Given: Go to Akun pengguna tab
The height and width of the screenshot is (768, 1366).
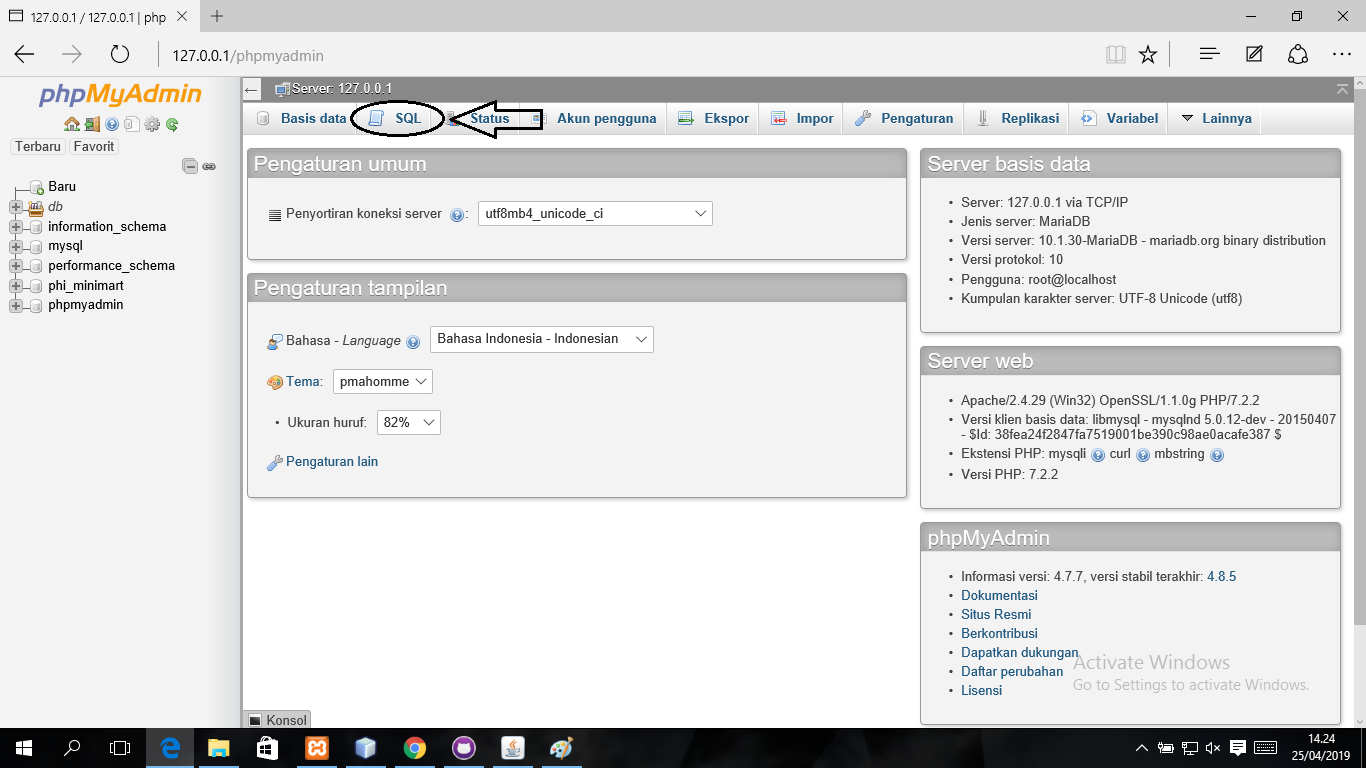Looking at the screenshot, I should point(594,118).
